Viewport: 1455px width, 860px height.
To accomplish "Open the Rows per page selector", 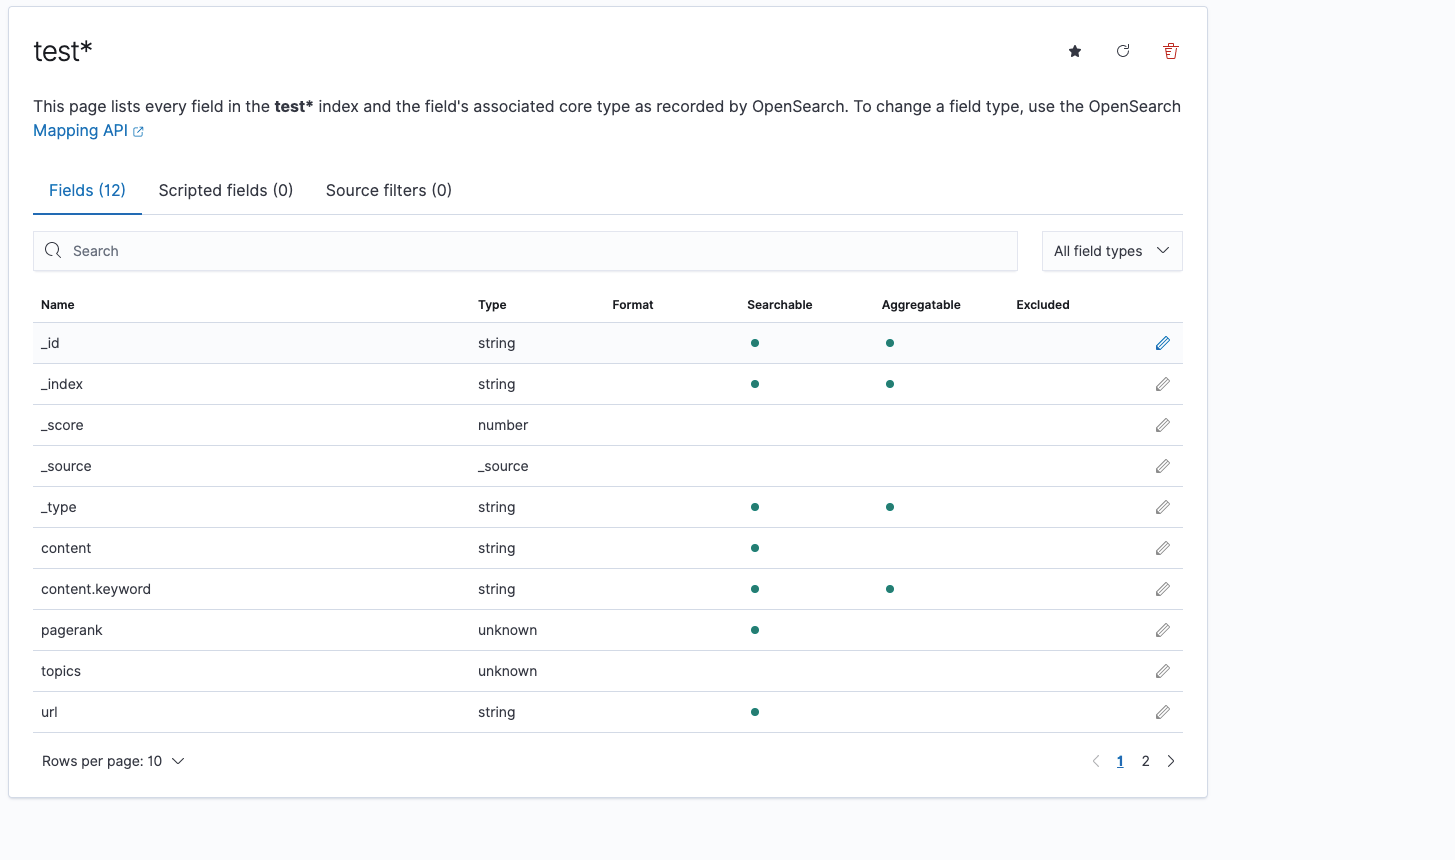I will pyautogui.click(x=113, y=760).
